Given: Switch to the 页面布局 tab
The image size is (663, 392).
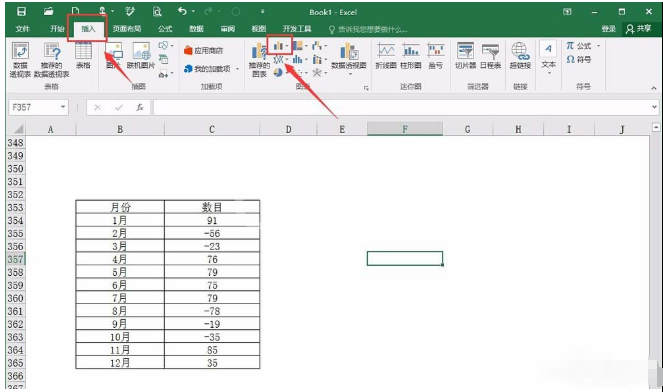Looking at the screenshot, I should (x=127, y=29).
